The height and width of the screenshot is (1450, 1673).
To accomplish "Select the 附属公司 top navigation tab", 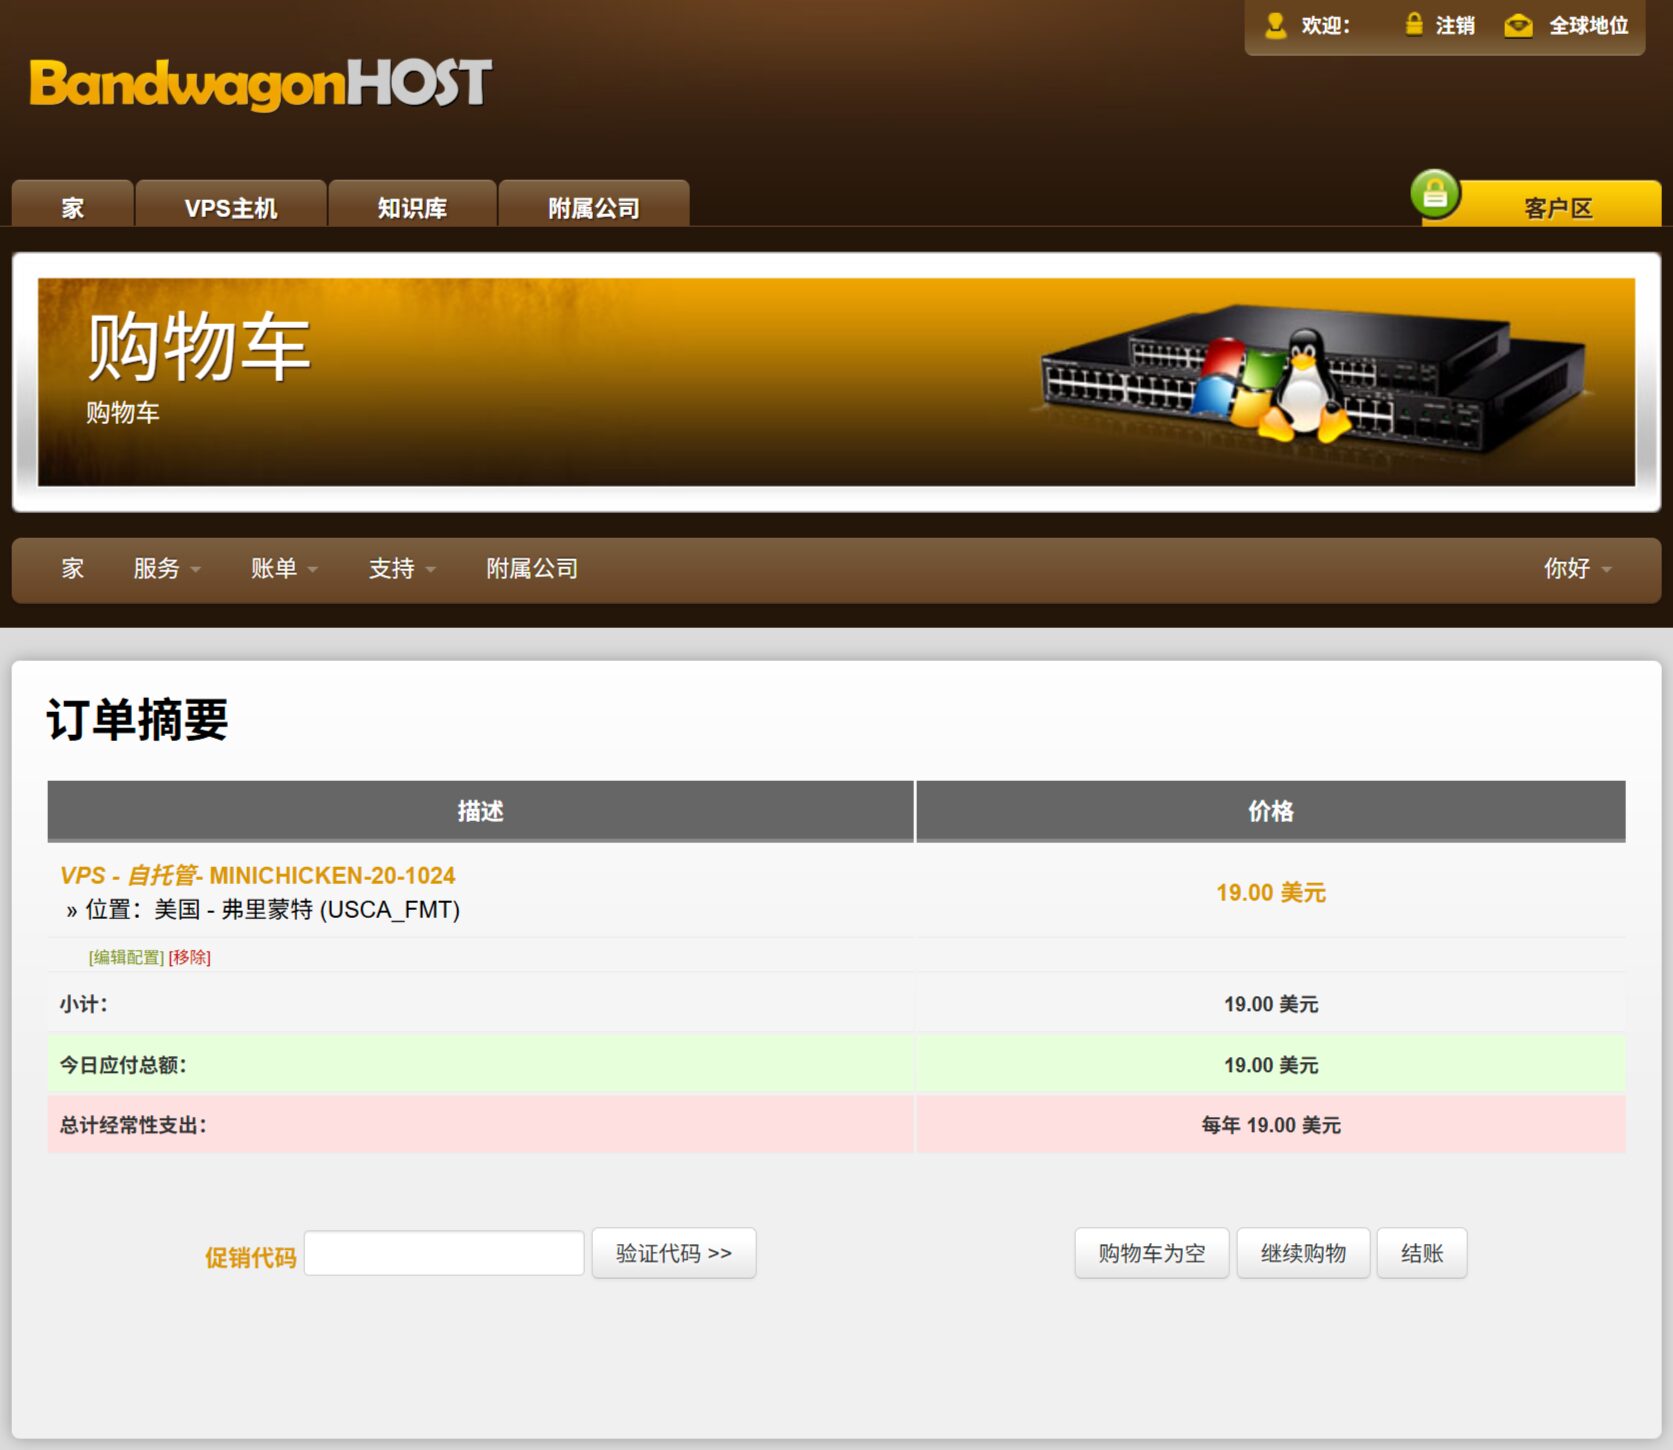I will (x=593, y=208).
